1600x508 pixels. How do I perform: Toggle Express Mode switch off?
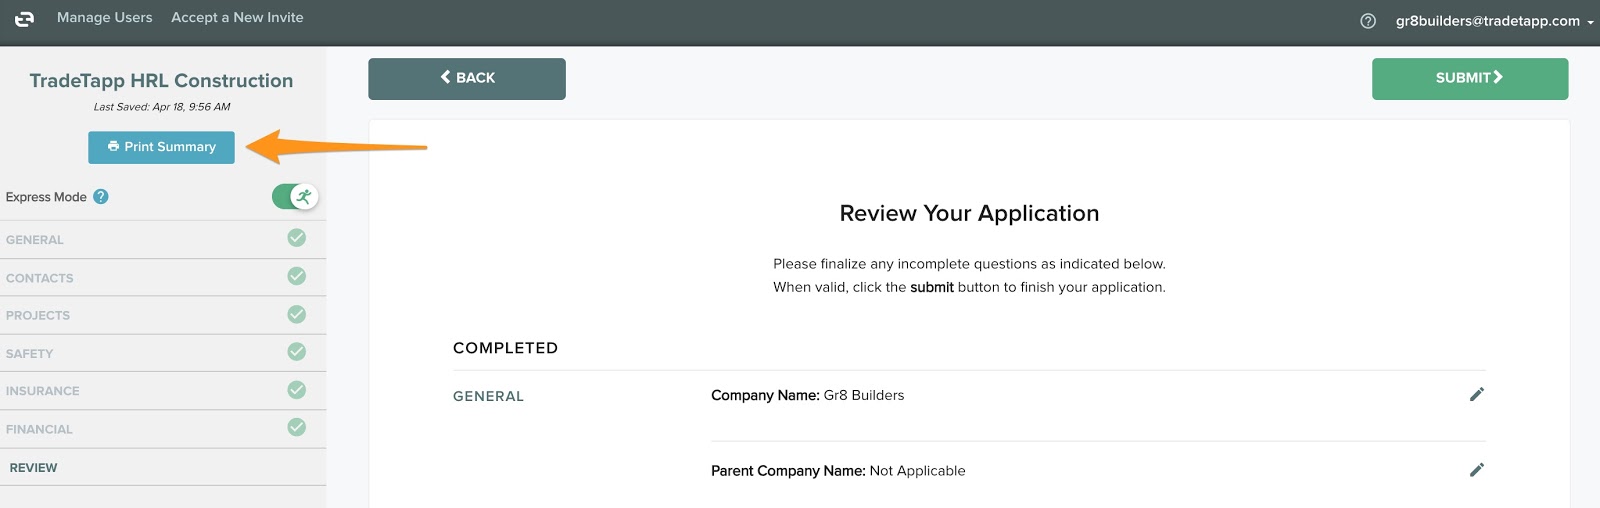coord(295,197)
